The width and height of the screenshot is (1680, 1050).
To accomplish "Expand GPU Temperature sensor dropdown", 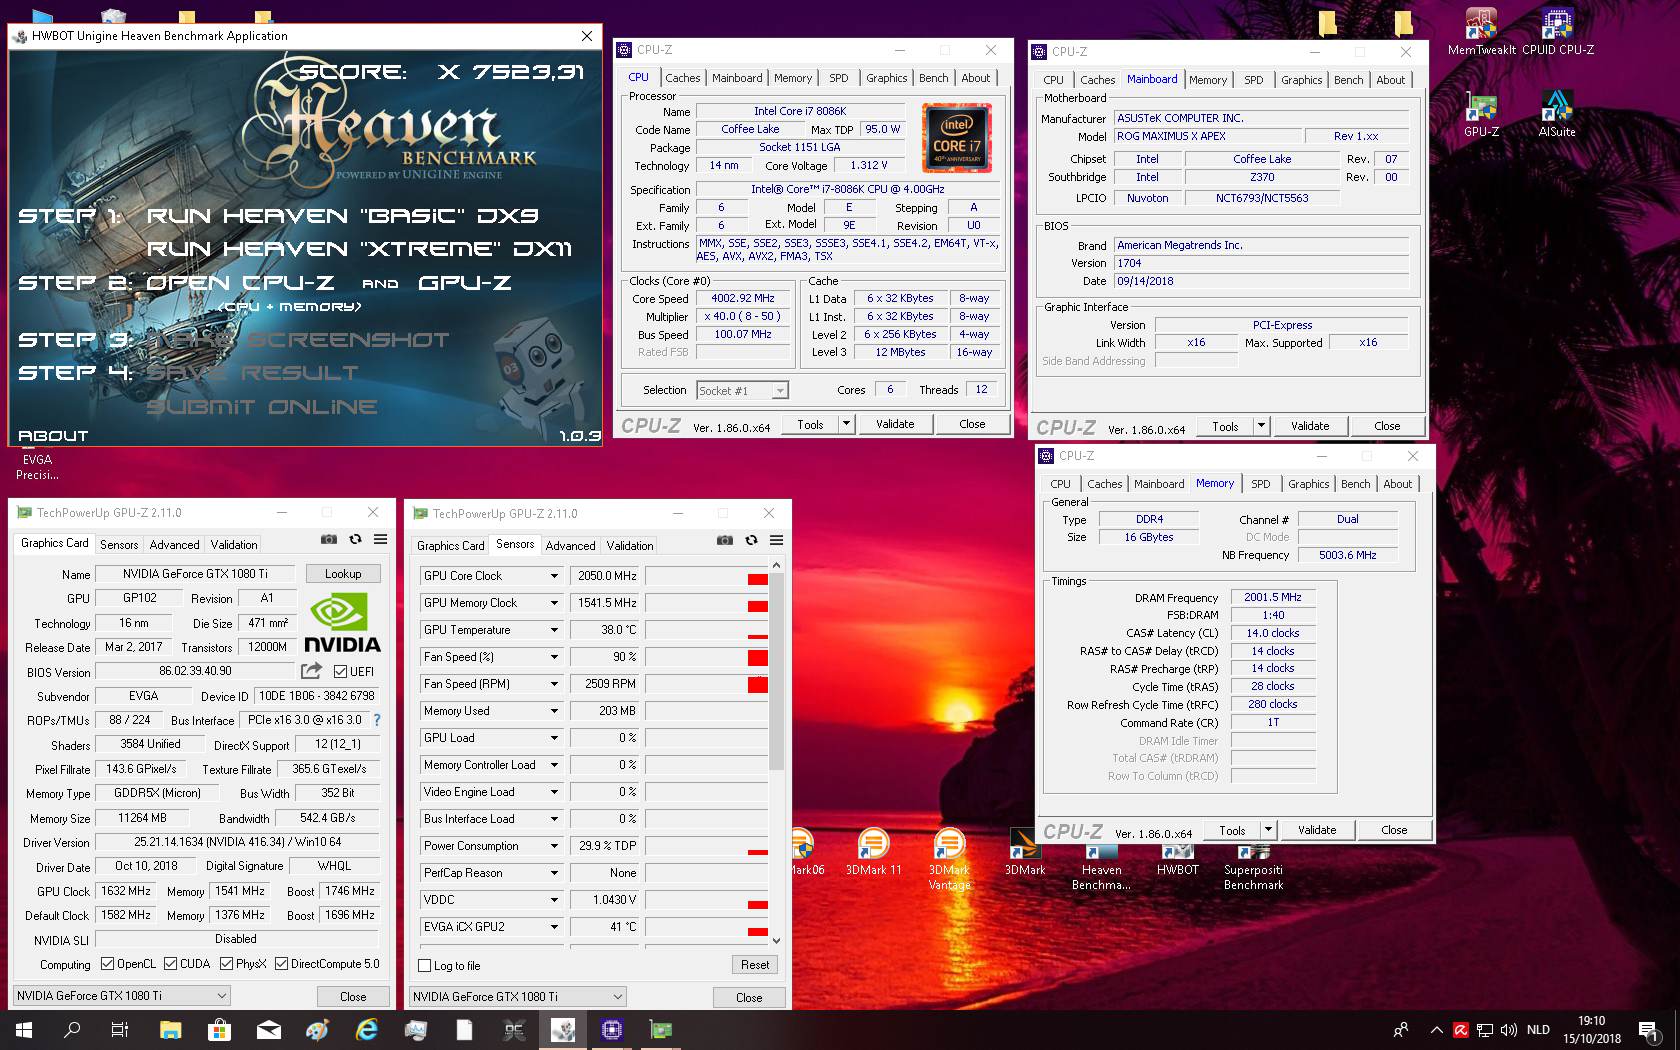I will coord(554,630).
